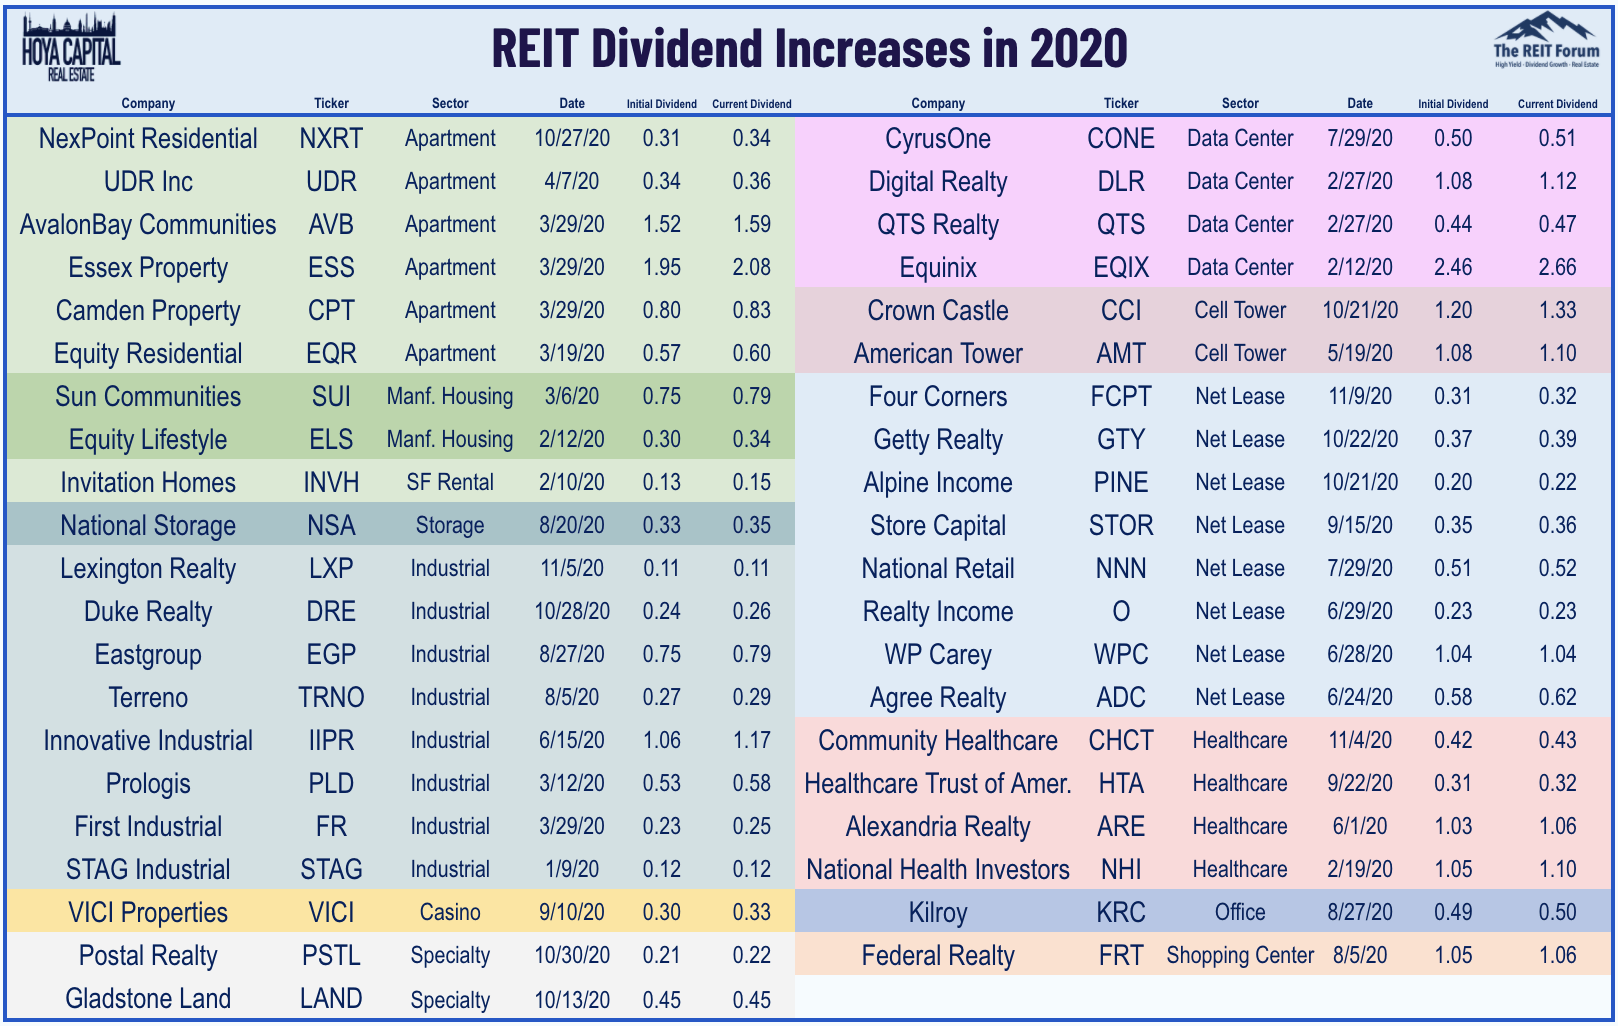Click the EQIX ticker symbol
This screenshot has width=1618, height=1026.
[x=1121, y=268]
